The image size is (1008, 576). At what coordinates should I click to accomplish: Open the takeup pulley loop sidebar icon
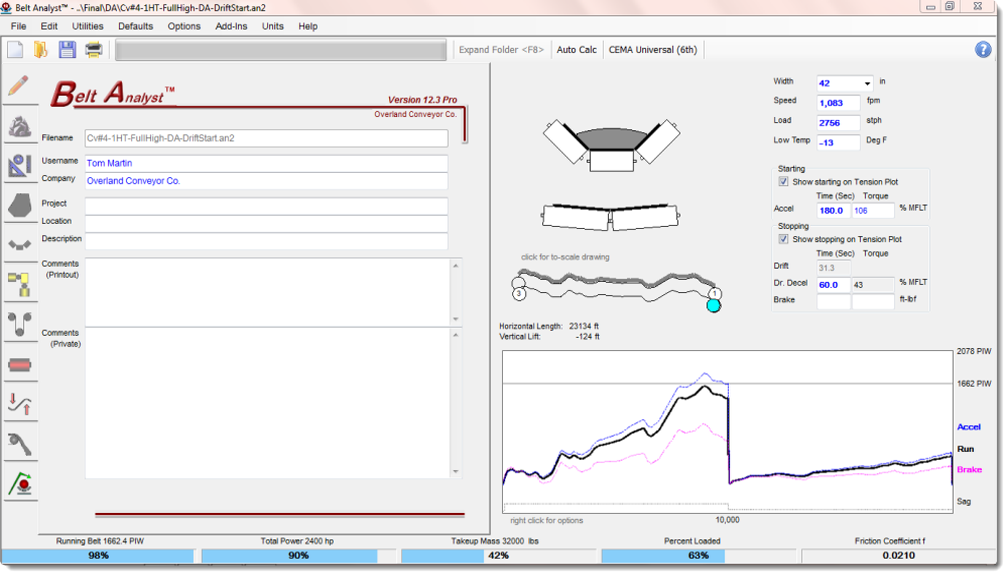20,324
